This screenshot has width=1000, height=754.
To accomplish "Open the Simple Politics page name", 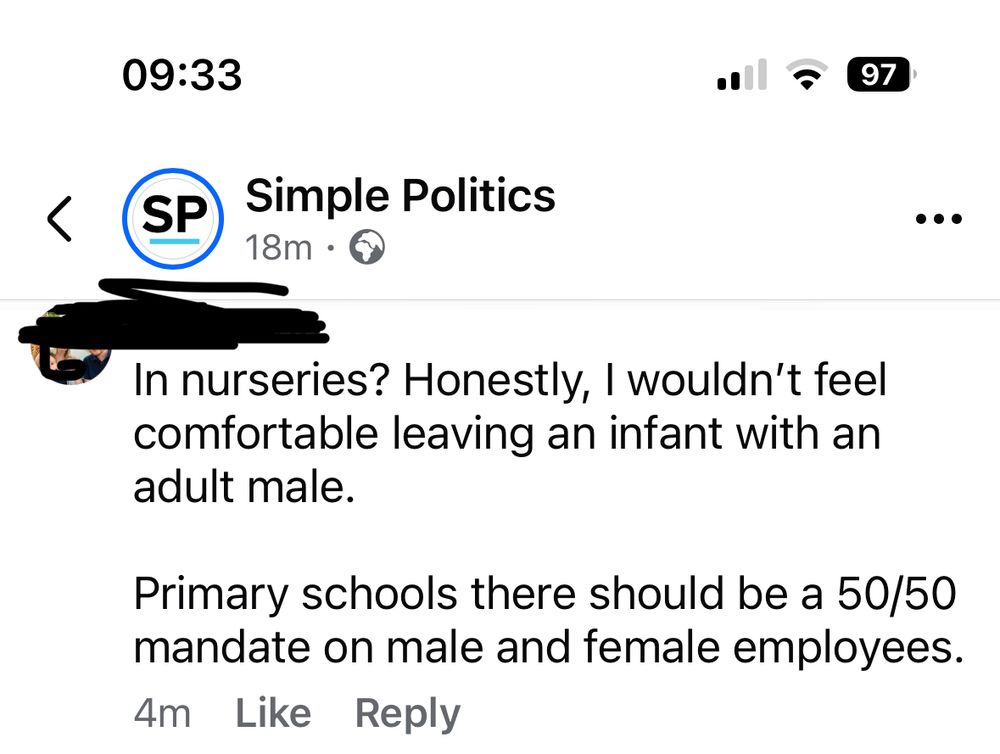I will coord(400,195).
